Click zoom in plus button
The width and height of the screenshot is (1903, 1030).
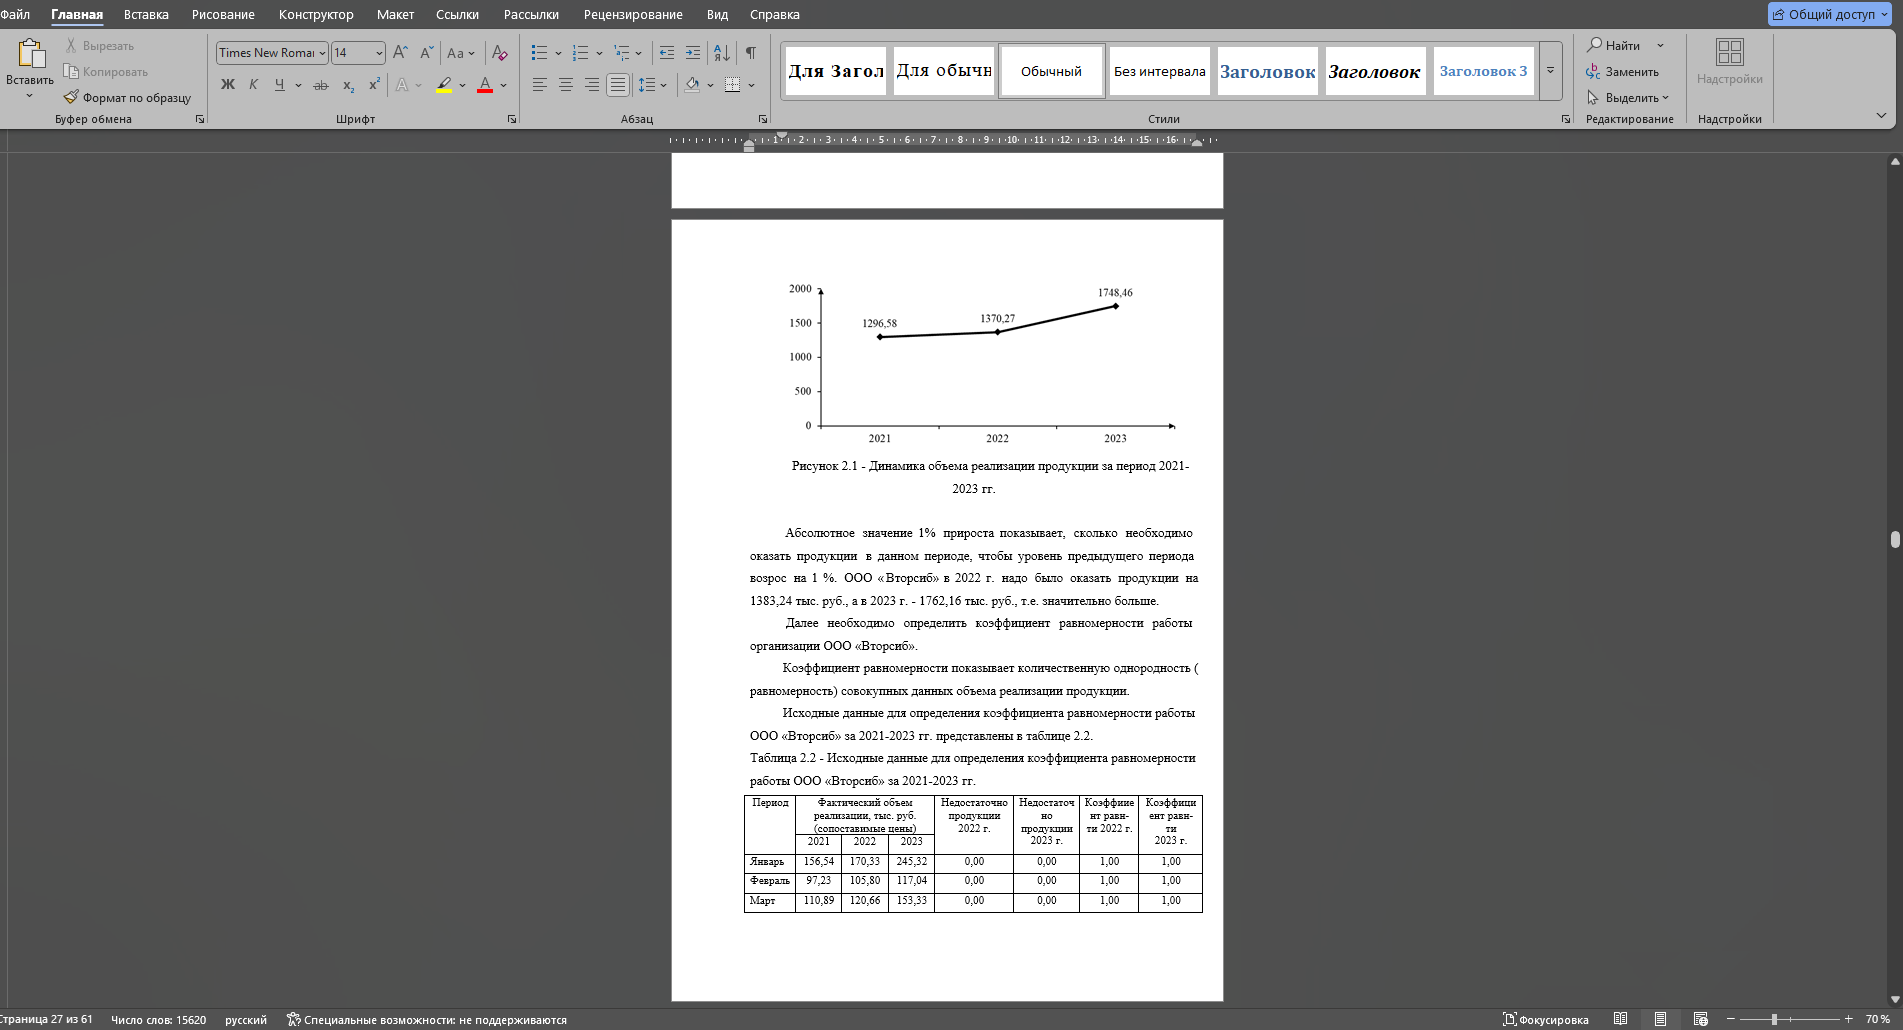point(1848,1019)
